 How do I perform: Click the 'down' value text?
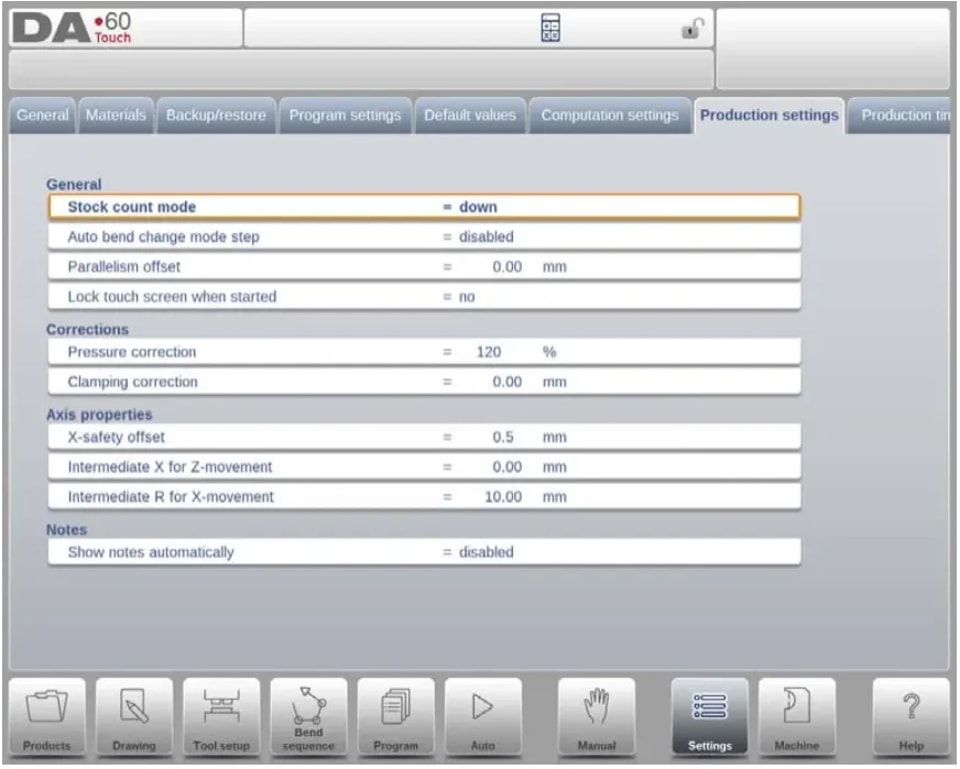478,207
